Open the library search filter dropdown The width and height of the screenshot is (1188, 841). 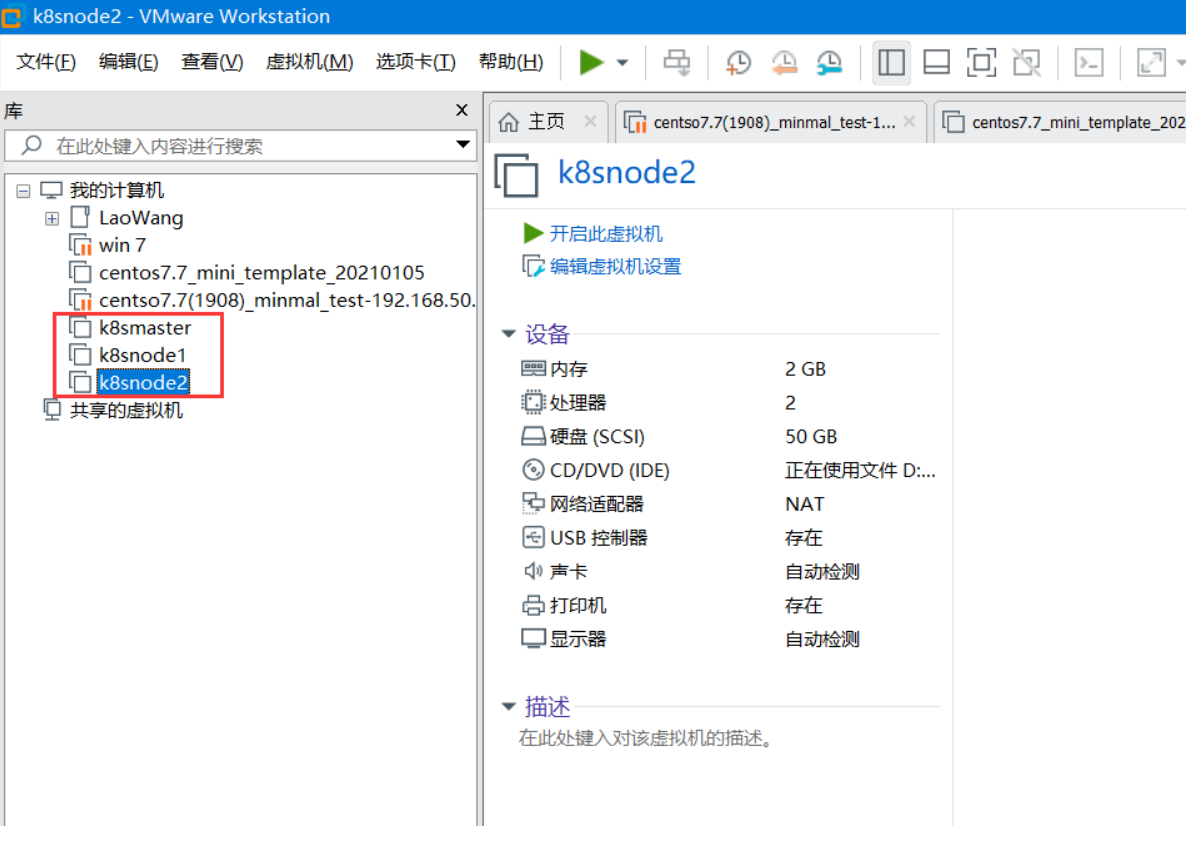[463, 145]
